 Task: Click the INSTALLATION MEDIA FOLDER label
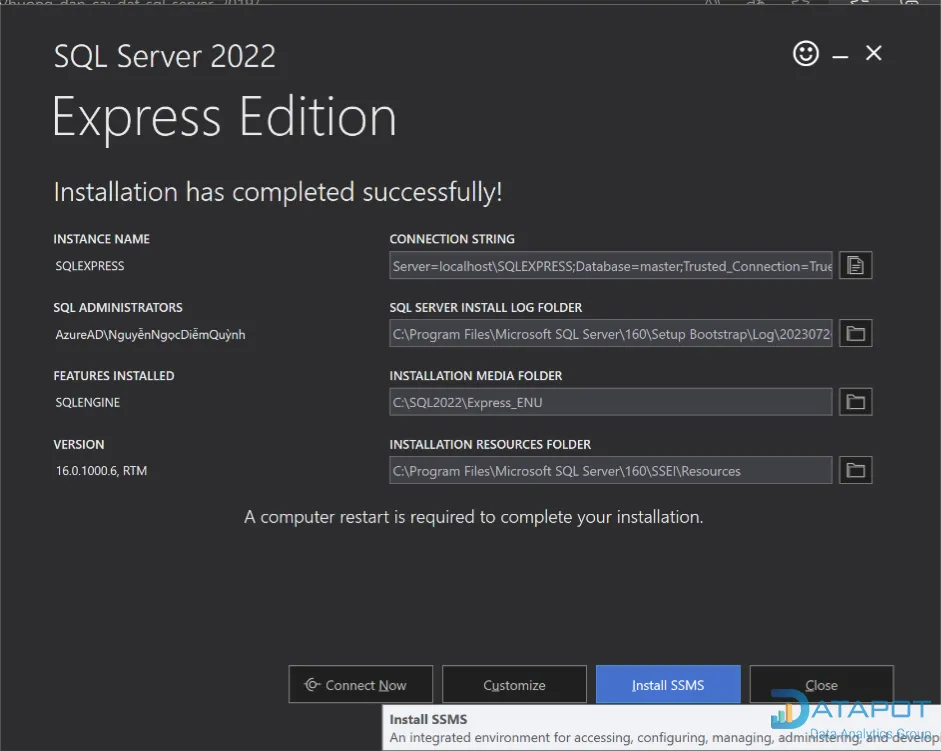(476, 376)
